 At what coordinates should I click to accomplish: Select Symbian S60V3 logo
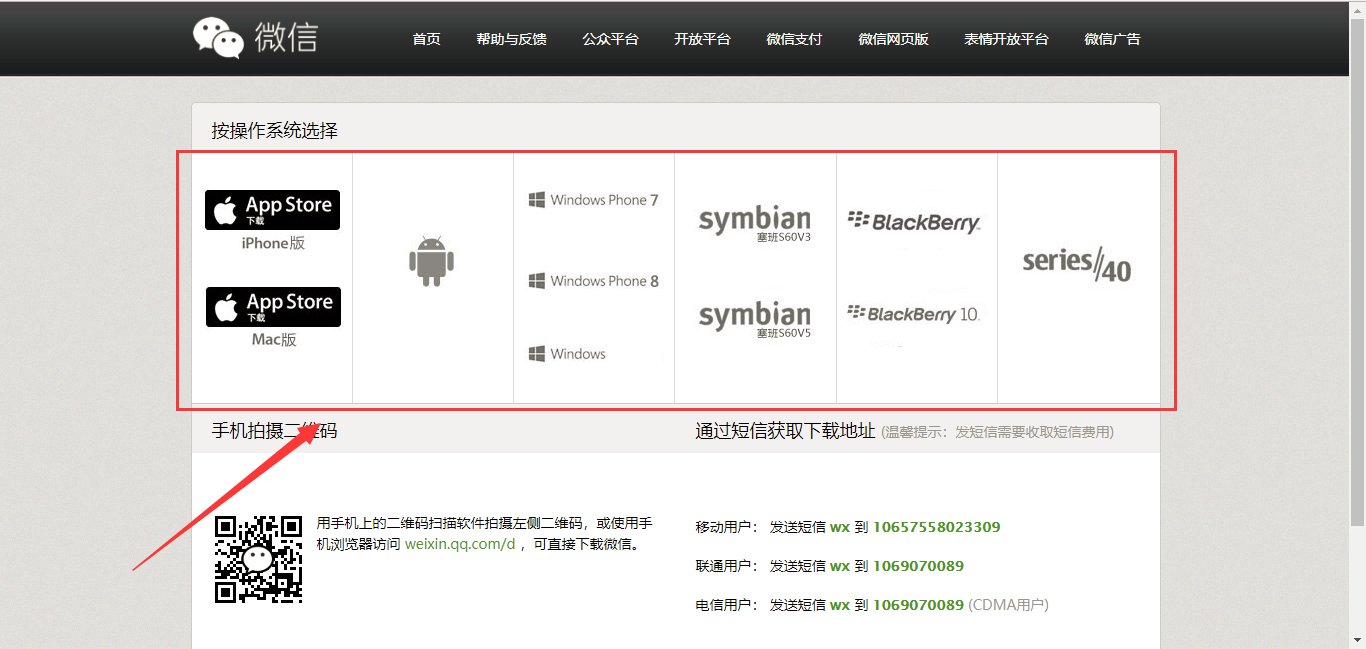point(754,224)
